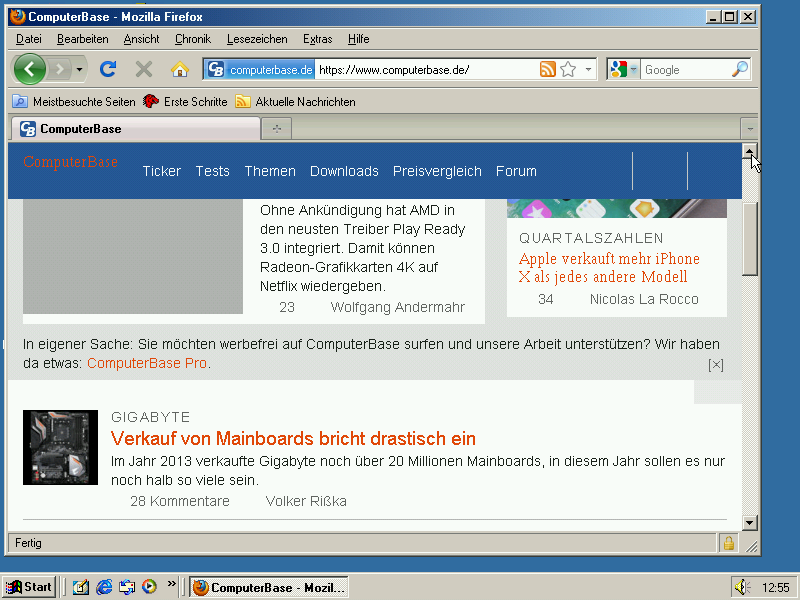Launch Internet Explorer from quick launch
Viewport: 800px width, 600px height.
tap(104, 587)
